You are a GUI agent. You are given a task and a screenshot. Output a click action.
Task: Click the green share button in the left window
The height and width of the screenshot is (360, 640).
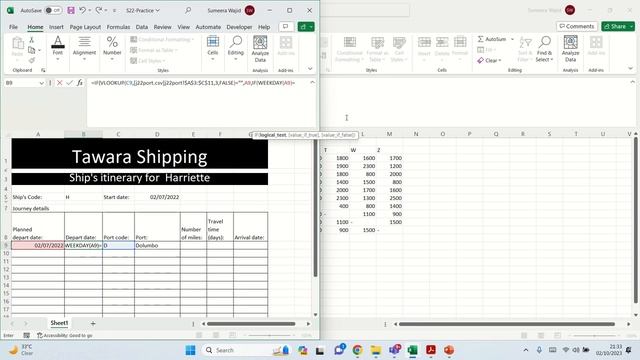coord(306,27)
